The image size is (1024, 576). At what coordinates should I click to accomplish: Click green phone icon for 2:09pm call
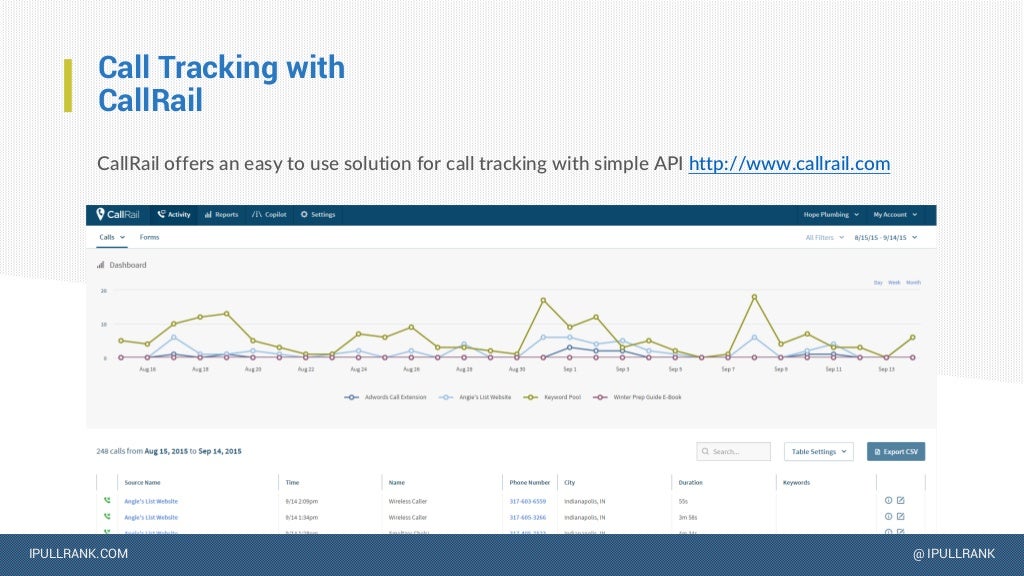pyautogui.click(x=107, y=500)
